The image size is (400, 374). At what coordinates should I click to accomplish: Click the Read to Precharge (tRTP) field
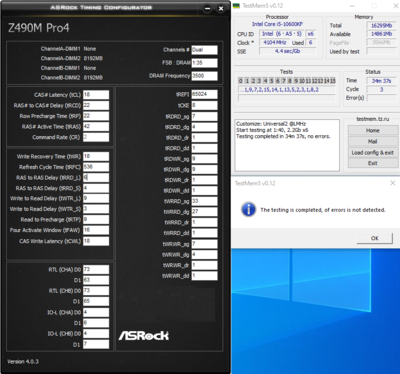pyautogui.click(x=96, y=220)
